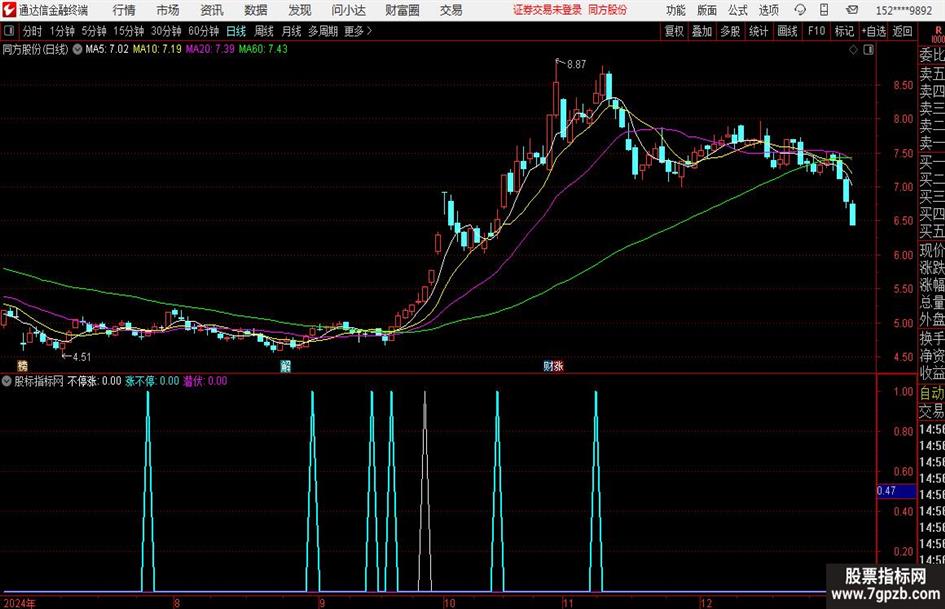Viewport: 945px width, 609px height.
Task: Click the 画线 drawing button
Action: [x=787, y=31]
